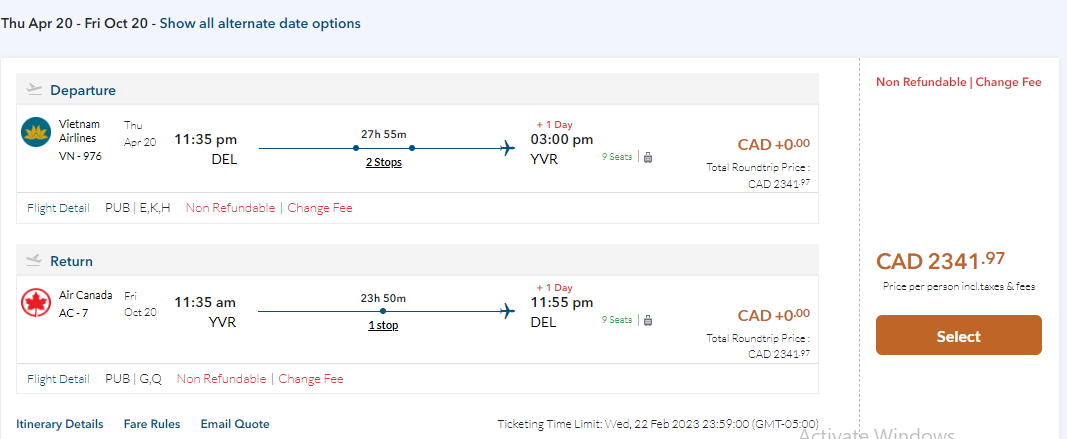
Task: Click the baggage icon on departure flight
Action: tap(648, 157)
